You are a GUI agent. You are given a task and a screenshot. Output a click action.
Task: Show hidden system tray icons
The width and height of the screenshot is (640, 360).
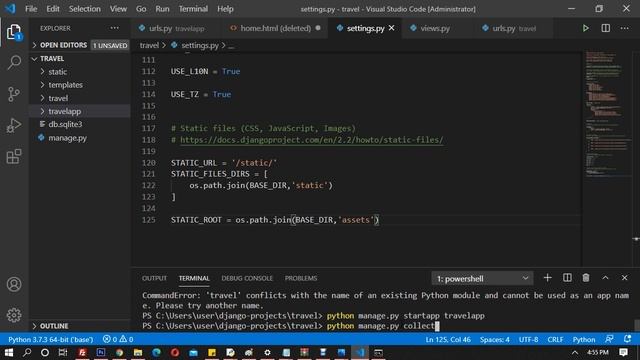coord(575,352)
